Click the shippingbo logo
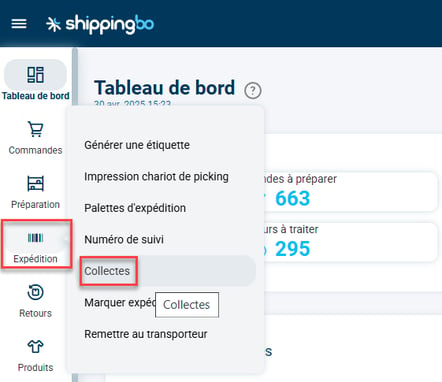Viewport: 442px width, 382px height. point(100,24)
